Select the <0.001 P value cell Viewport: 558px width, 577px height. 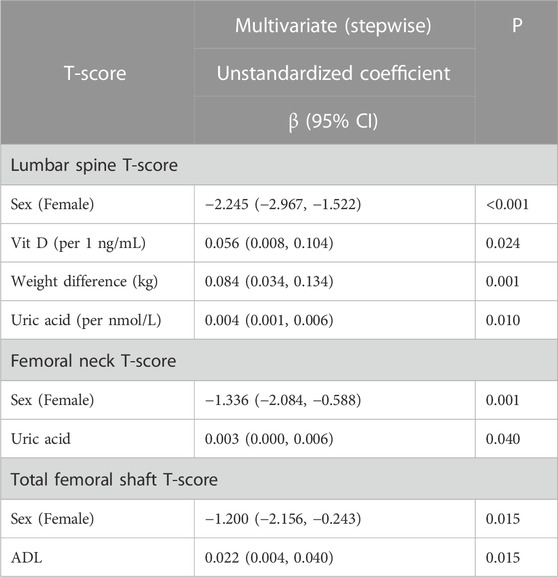tap(516, 204)
